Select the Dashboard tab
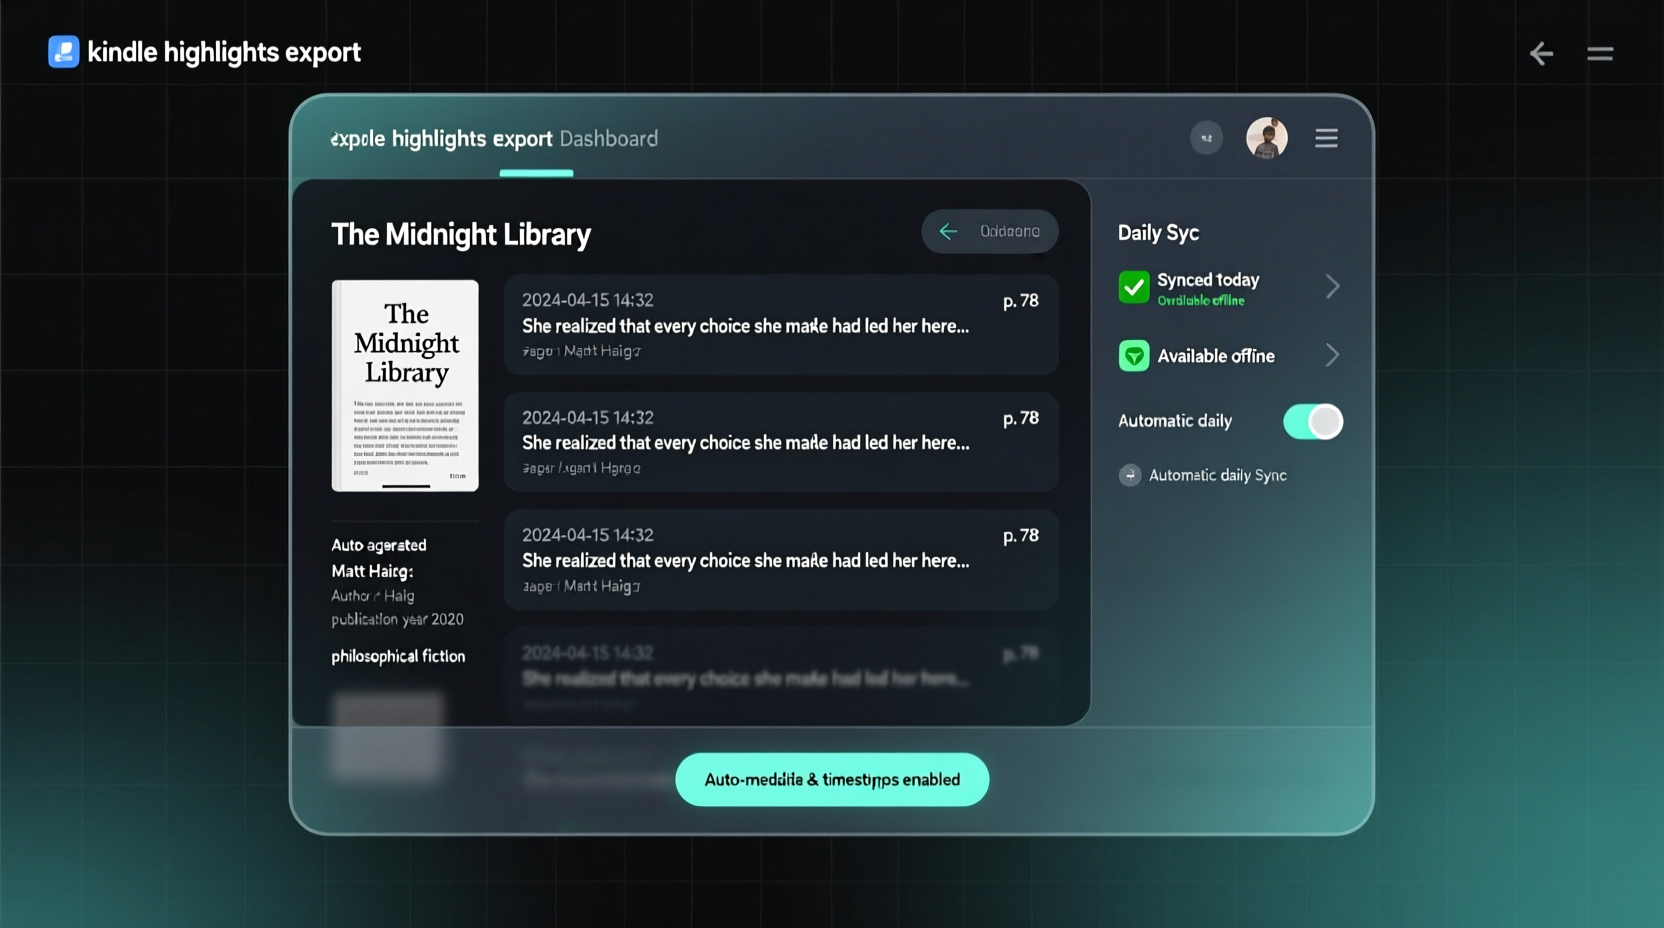 [x=609, y=139]
